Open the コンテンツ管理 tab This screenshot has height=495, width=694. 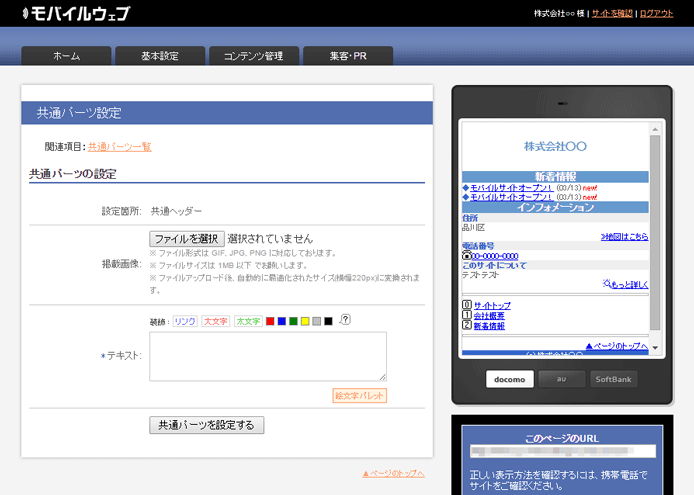tap(254, 56)
